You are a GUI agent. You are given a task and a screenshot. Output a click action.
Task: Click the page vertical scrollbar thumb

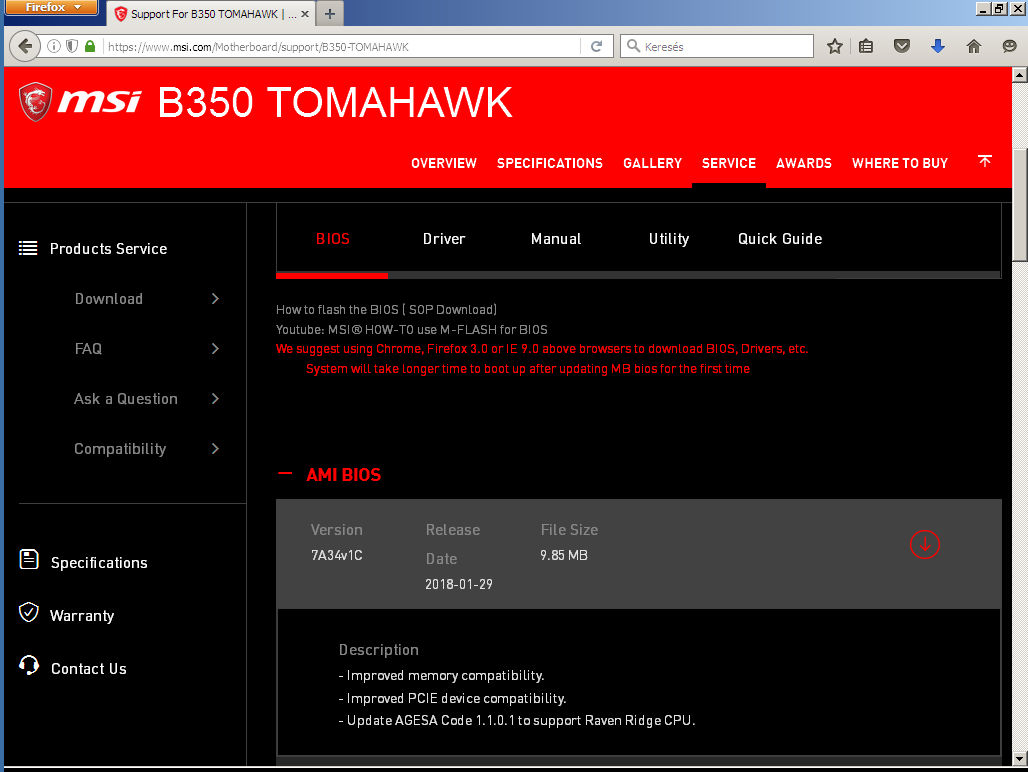[x=1020, y=205]
